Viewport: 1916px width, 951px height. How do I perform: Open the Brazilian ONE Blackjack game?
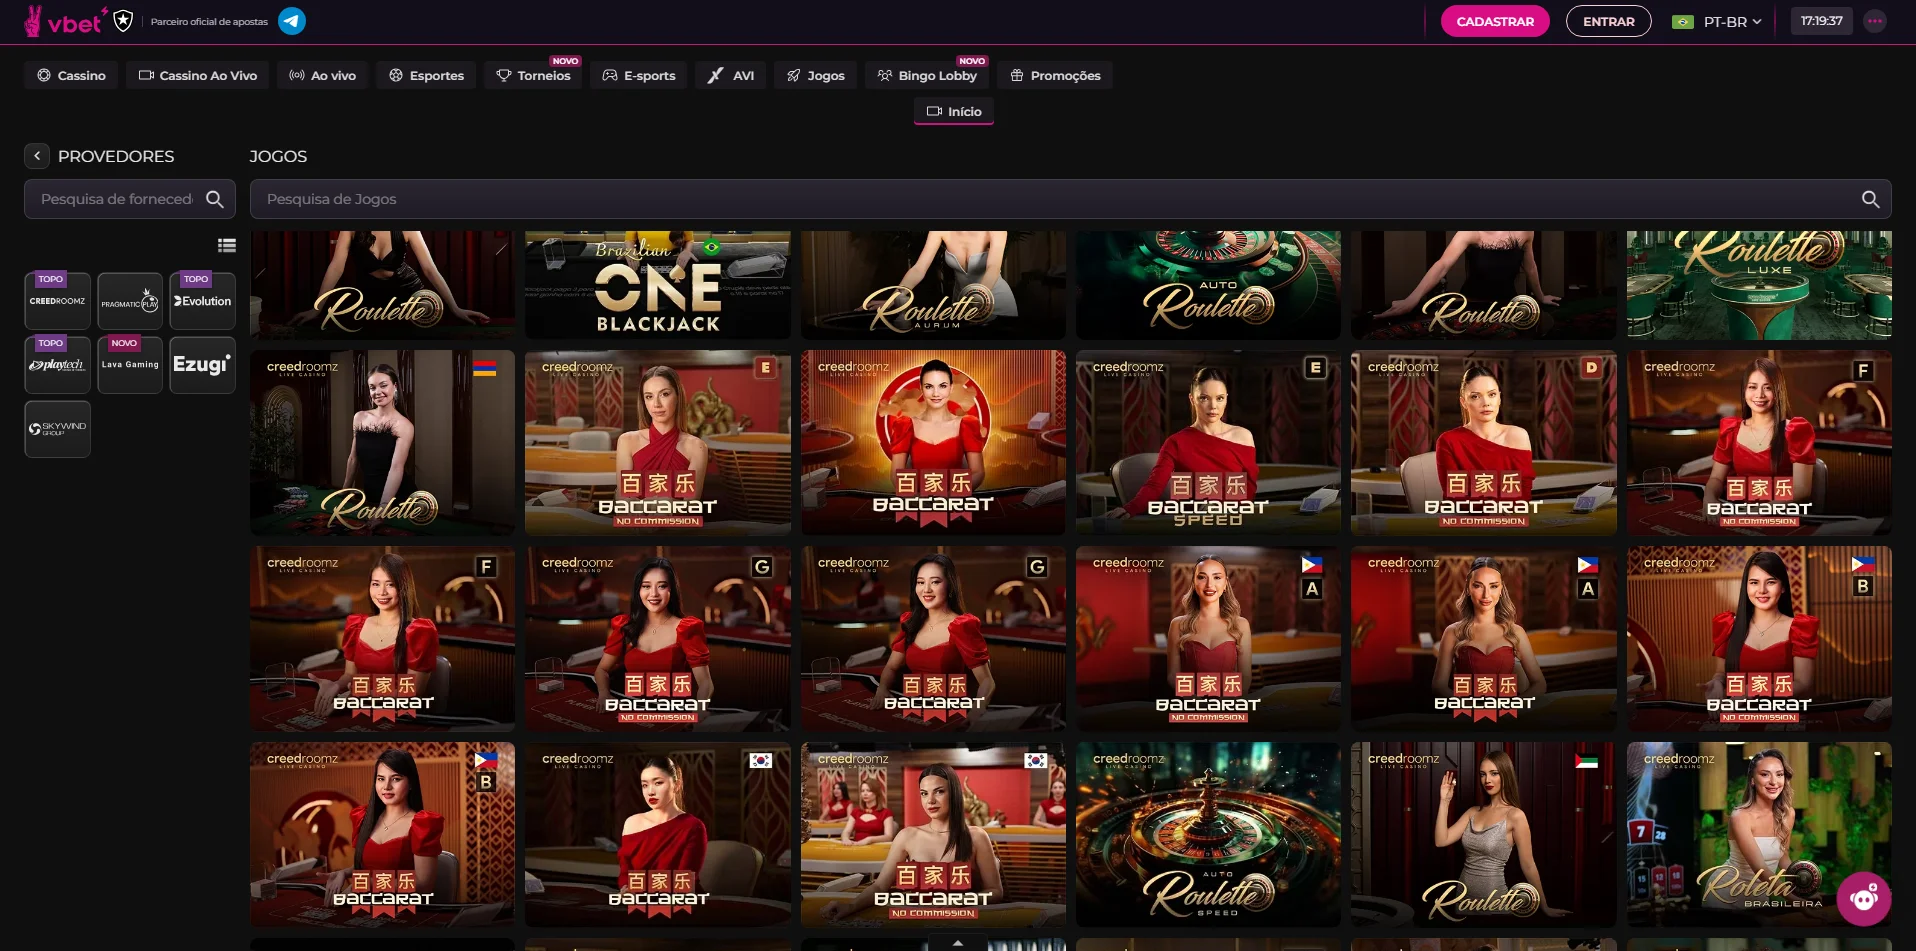(658, 285)
